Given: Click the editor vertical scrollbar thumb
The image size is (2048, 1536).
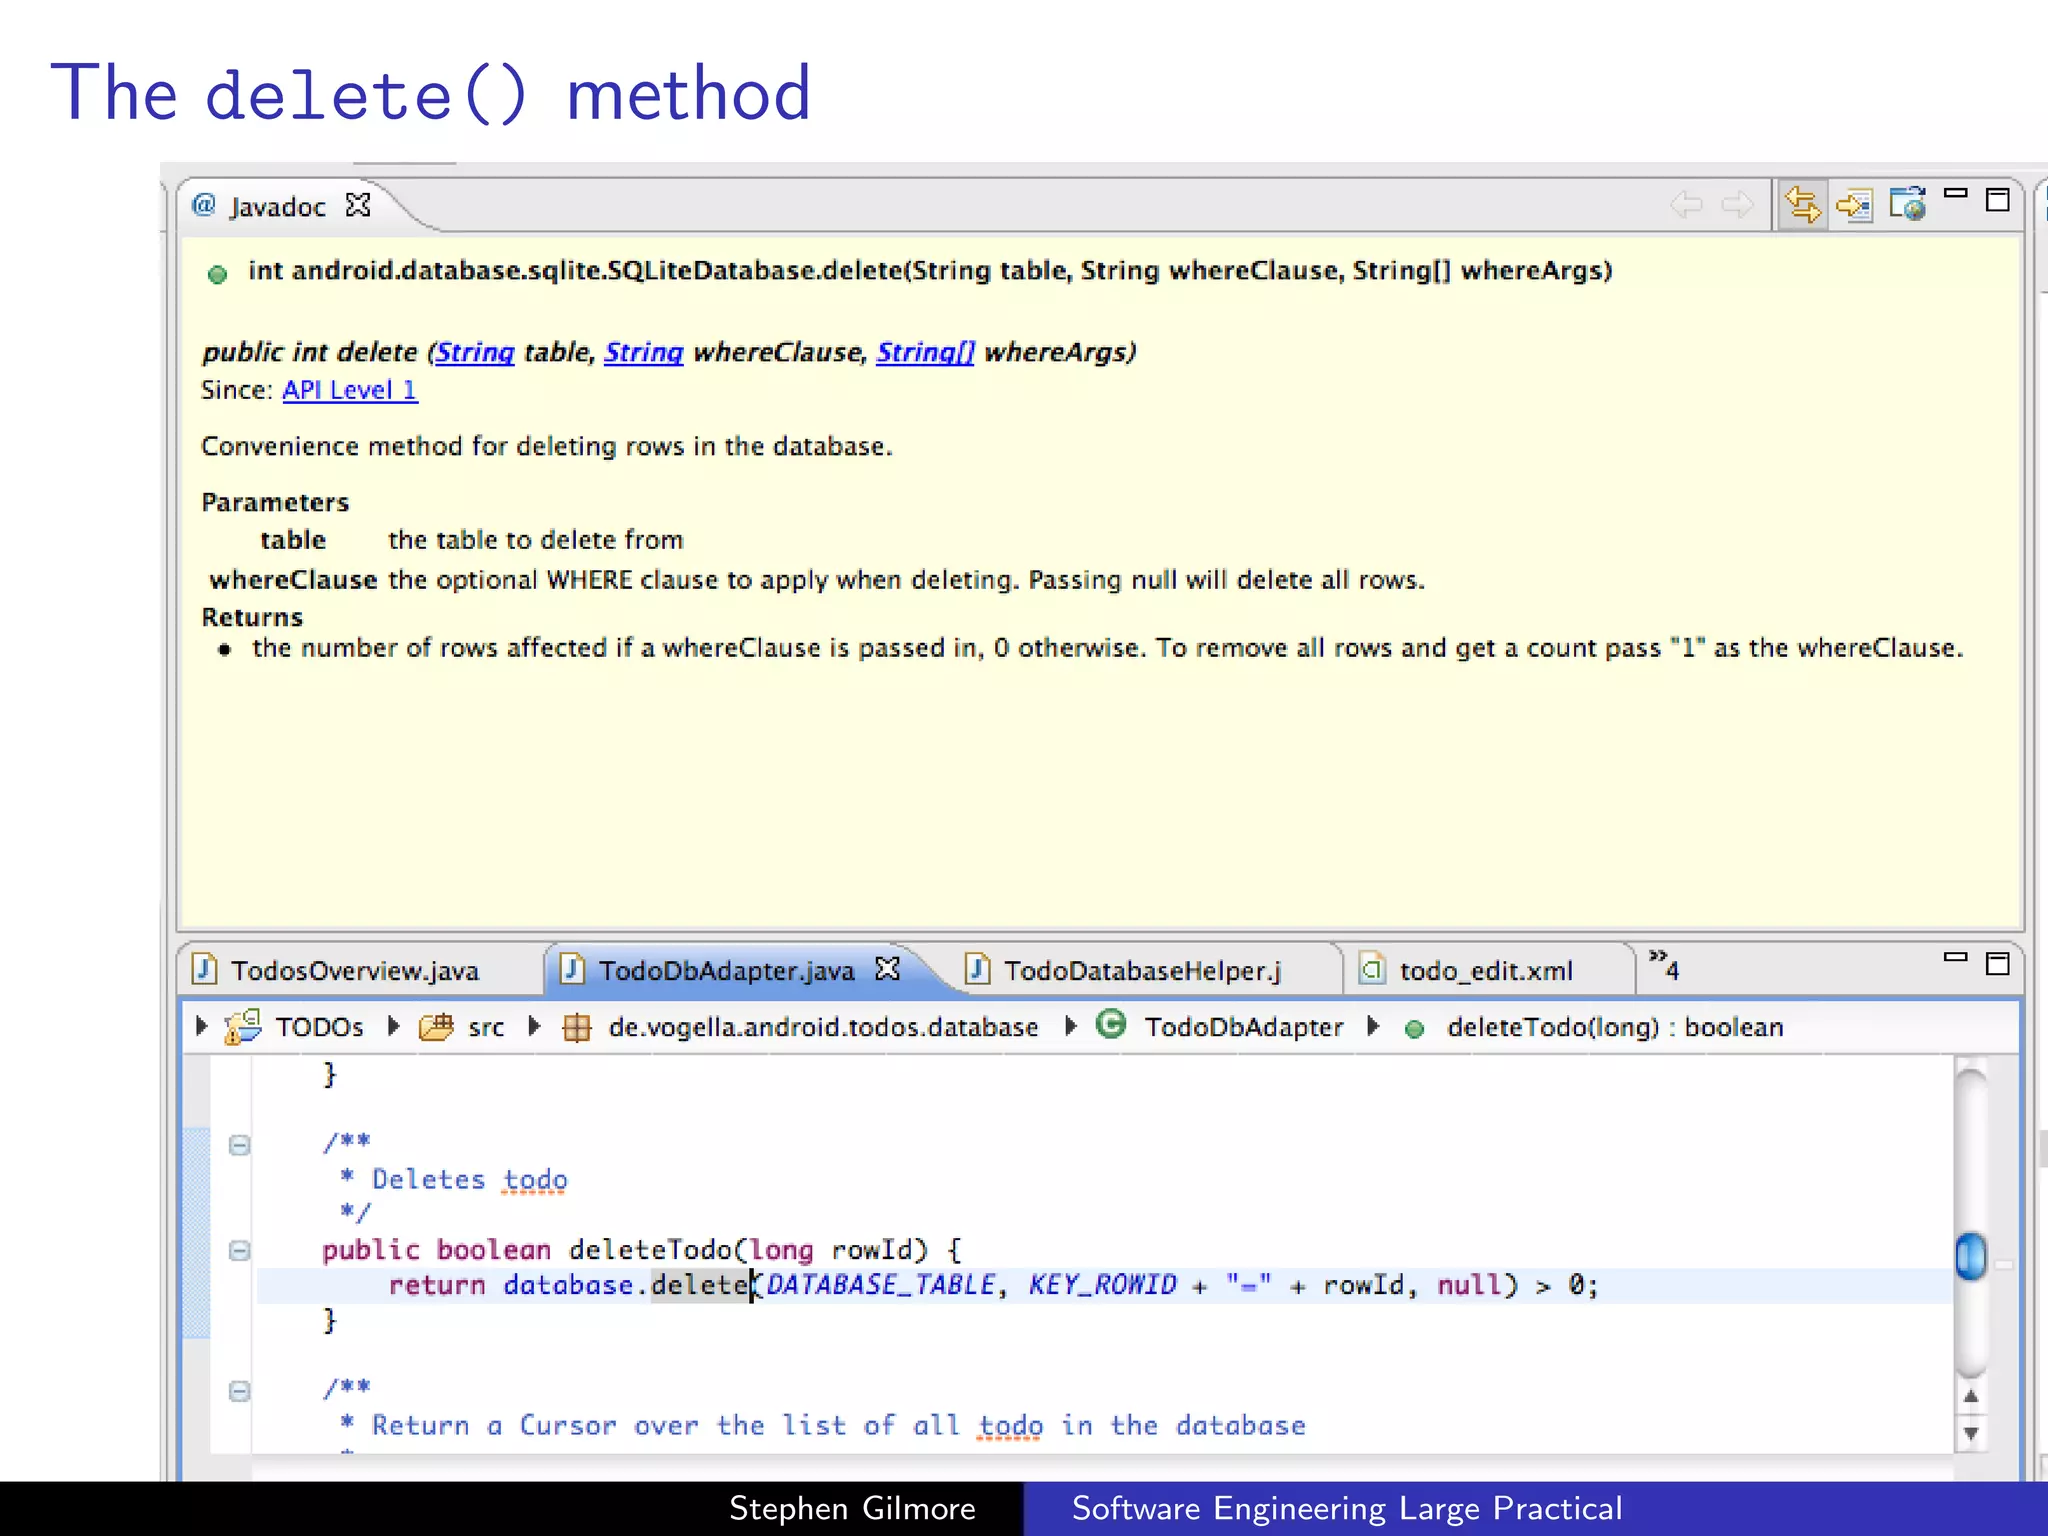Looking at the screenshot, I should 1970,1256.
